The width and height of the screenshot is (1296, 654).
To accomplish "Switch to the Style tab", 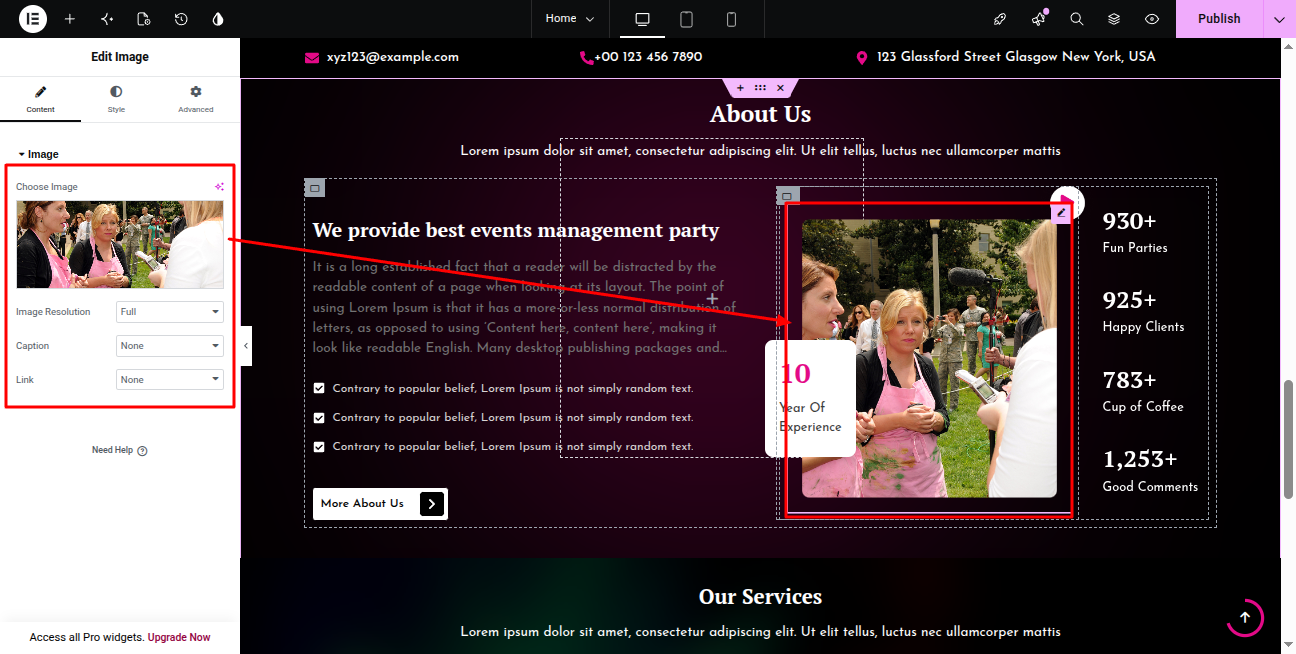I will tap(116, 99).
